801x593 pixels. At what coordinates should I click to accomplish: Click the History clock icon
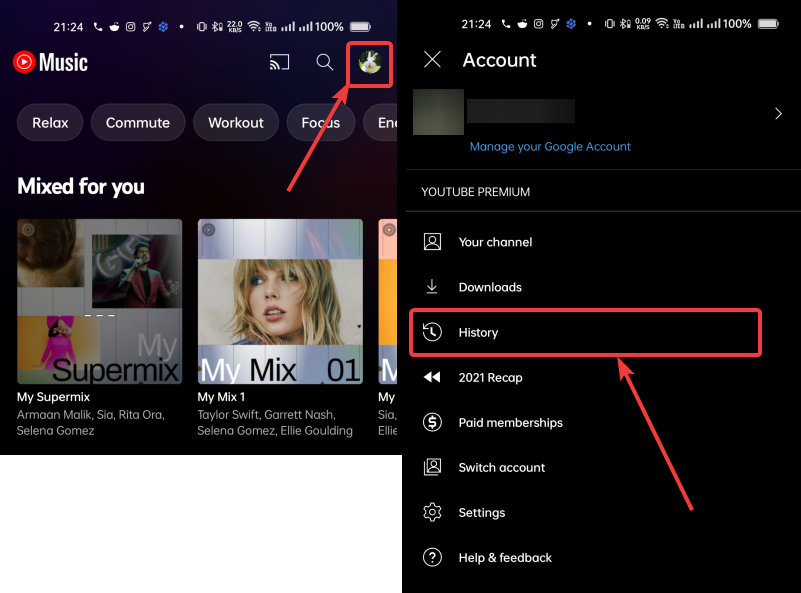tap(432, 332)
